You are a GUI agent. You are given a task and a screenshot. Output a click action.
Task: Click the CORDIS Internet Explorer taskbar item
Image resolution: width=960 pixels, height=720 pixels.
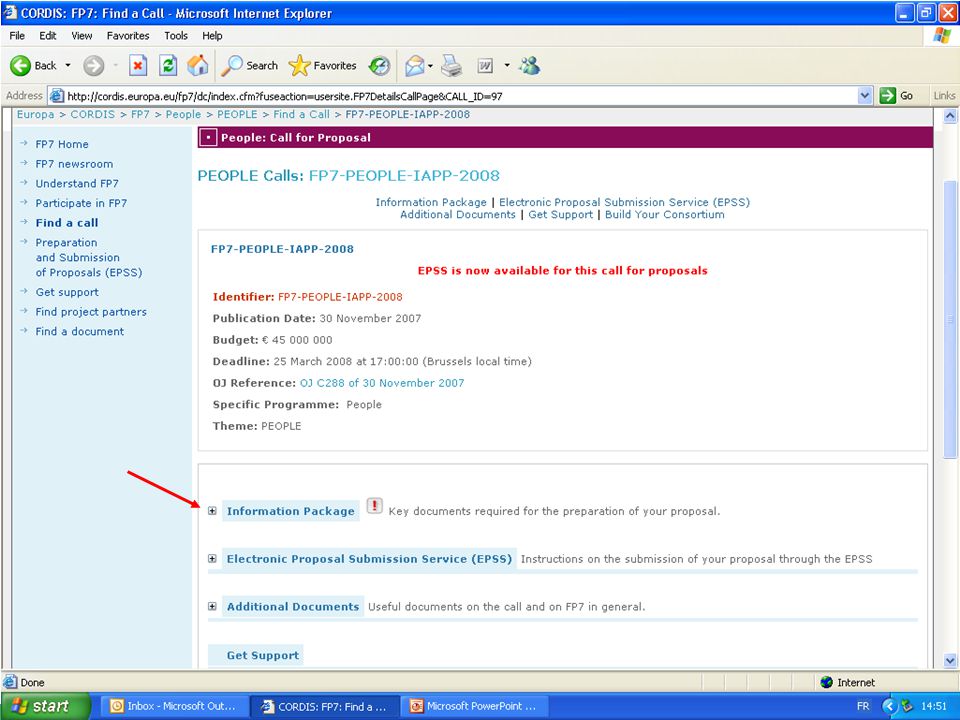point(325,706)
